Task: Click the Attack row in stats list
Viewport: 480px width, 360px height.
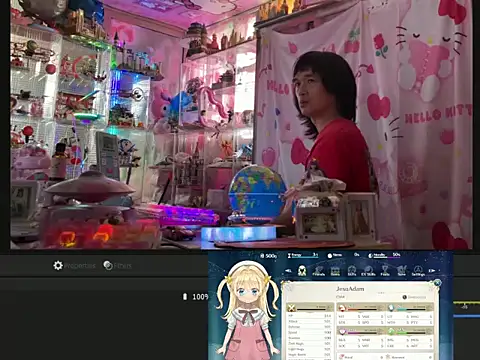Action: pyautogui.click(x=310, y=321)
